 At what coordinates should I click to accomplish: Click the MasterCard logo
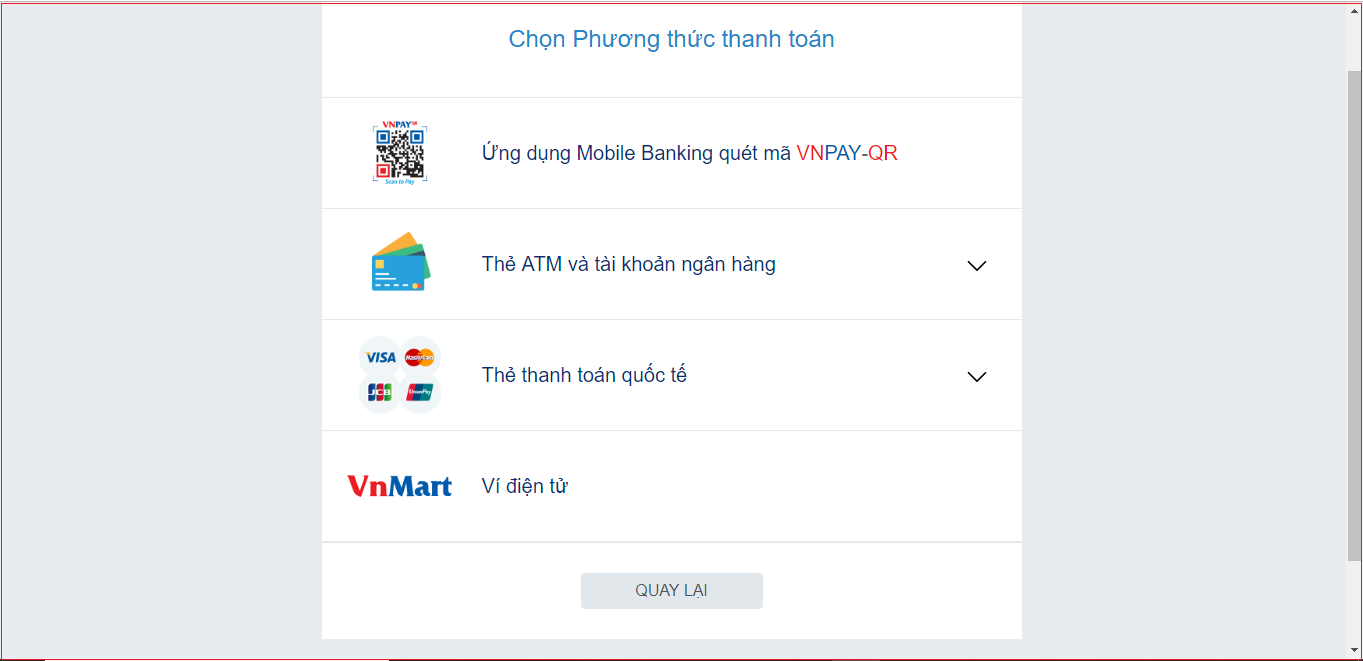[420, 357]
